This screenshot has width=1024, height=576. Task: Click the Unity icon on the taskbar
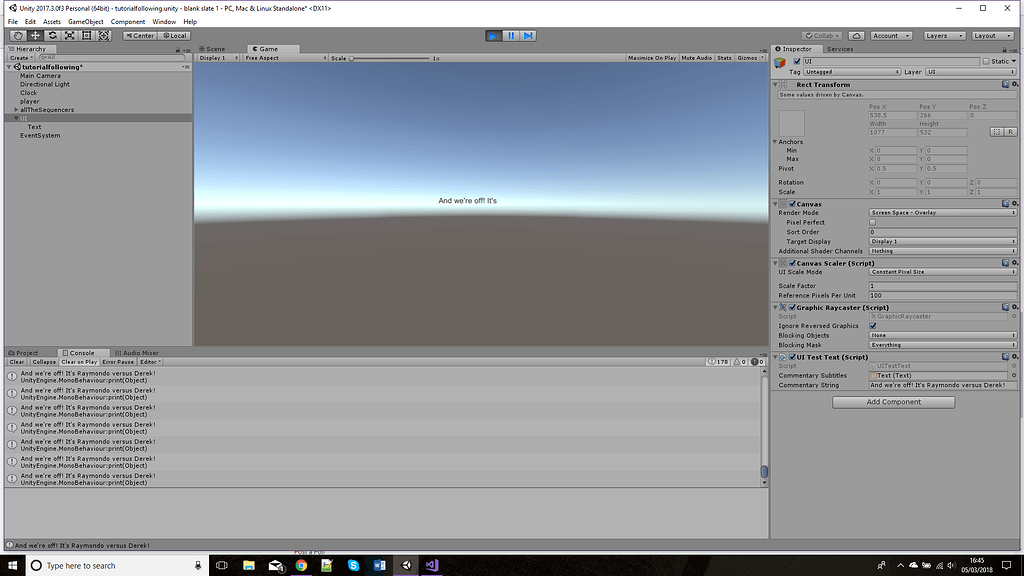pos(405,565)
